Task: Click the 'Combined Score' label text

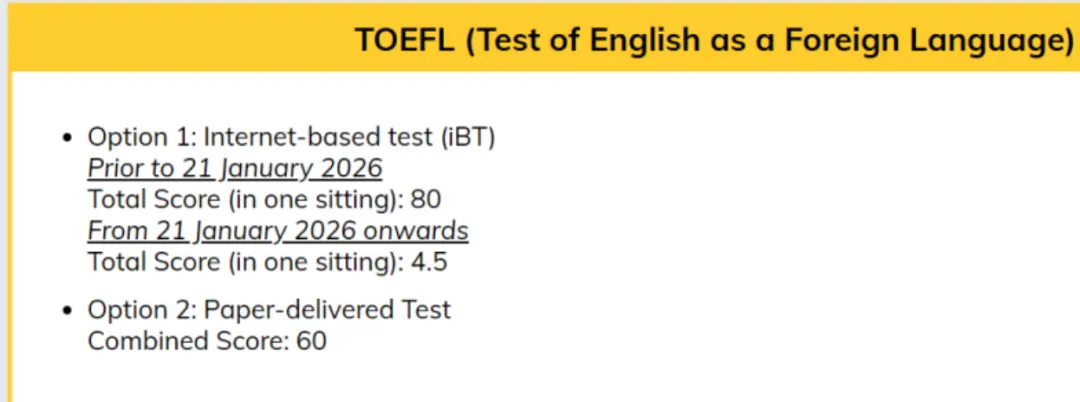Action: (188, 341)
